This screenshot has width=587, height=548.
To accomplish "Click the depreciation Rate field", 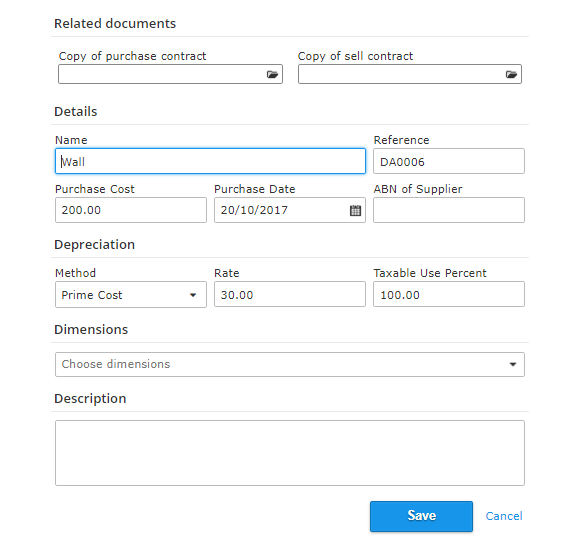I will pos(290,295).
